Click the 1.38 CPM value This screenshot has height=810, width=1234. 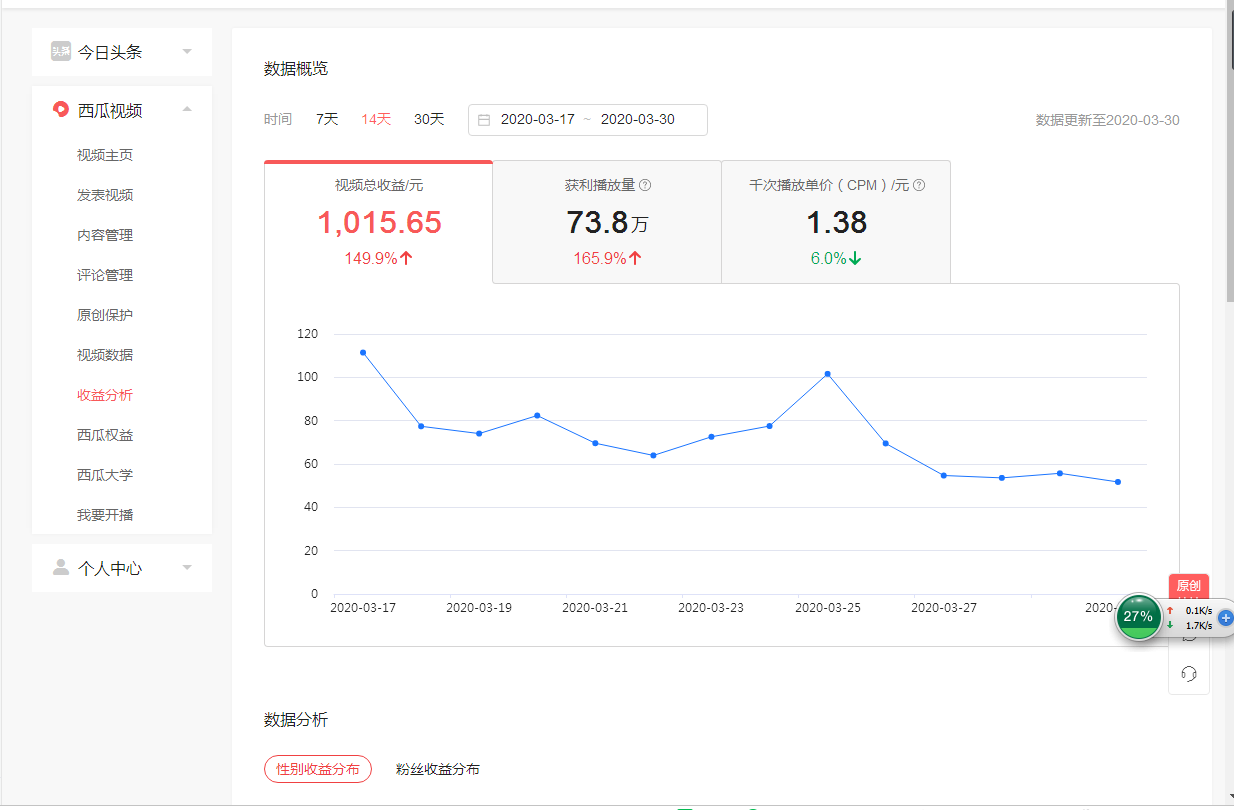pos(837,222)
